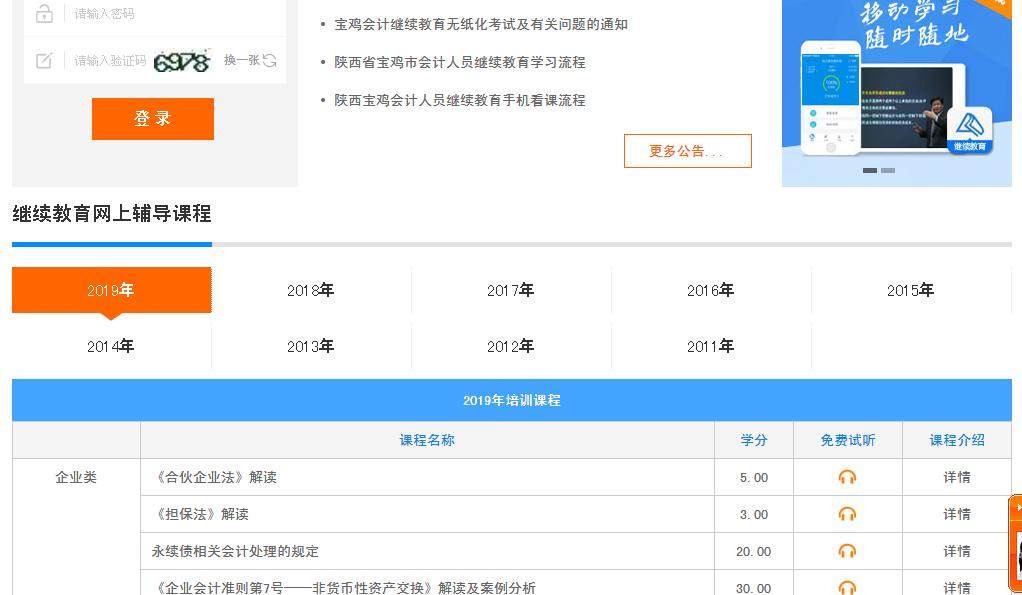The image size is (1022, 595).
Task: Select the first carousel indicator dot
Action: click(870, 171)
